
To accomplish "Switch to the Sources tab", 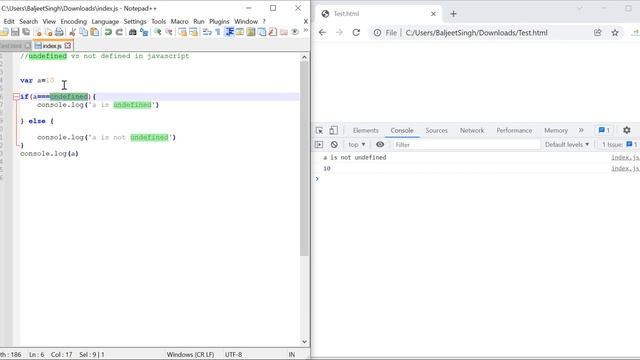I will point(436,130).
